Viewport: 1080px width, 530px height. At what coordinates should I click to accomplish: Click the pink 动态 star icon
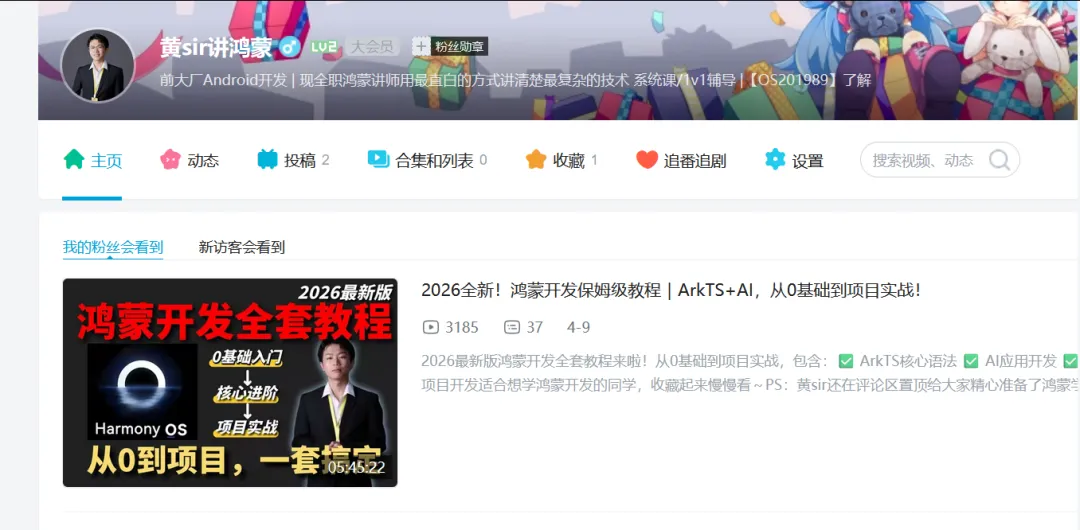click(x=170, y=160)
